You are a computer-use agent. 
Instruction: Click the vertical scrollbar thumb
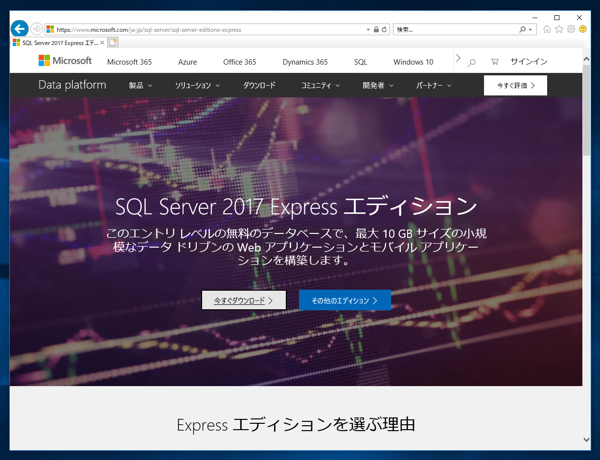[x=586, y=110]
